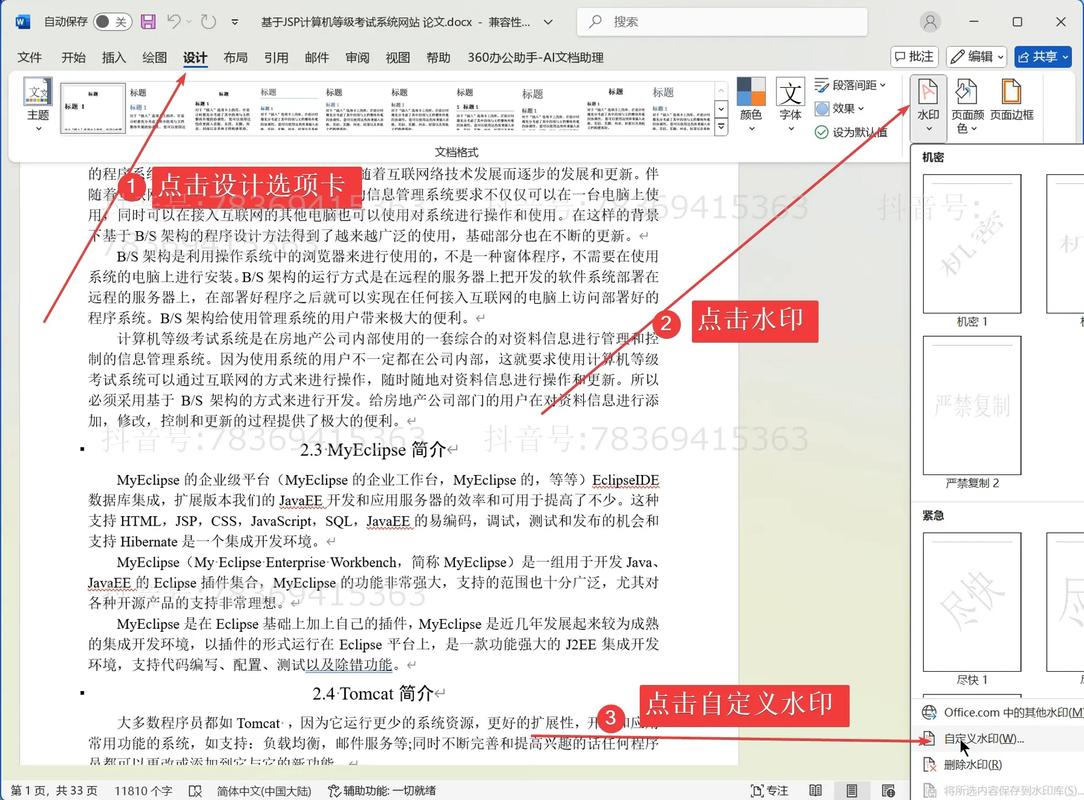This screenshot has width=1084, height=800.
Task: Select the 机密 1 watermark thumbnail
Action: [x=971, y=242]
